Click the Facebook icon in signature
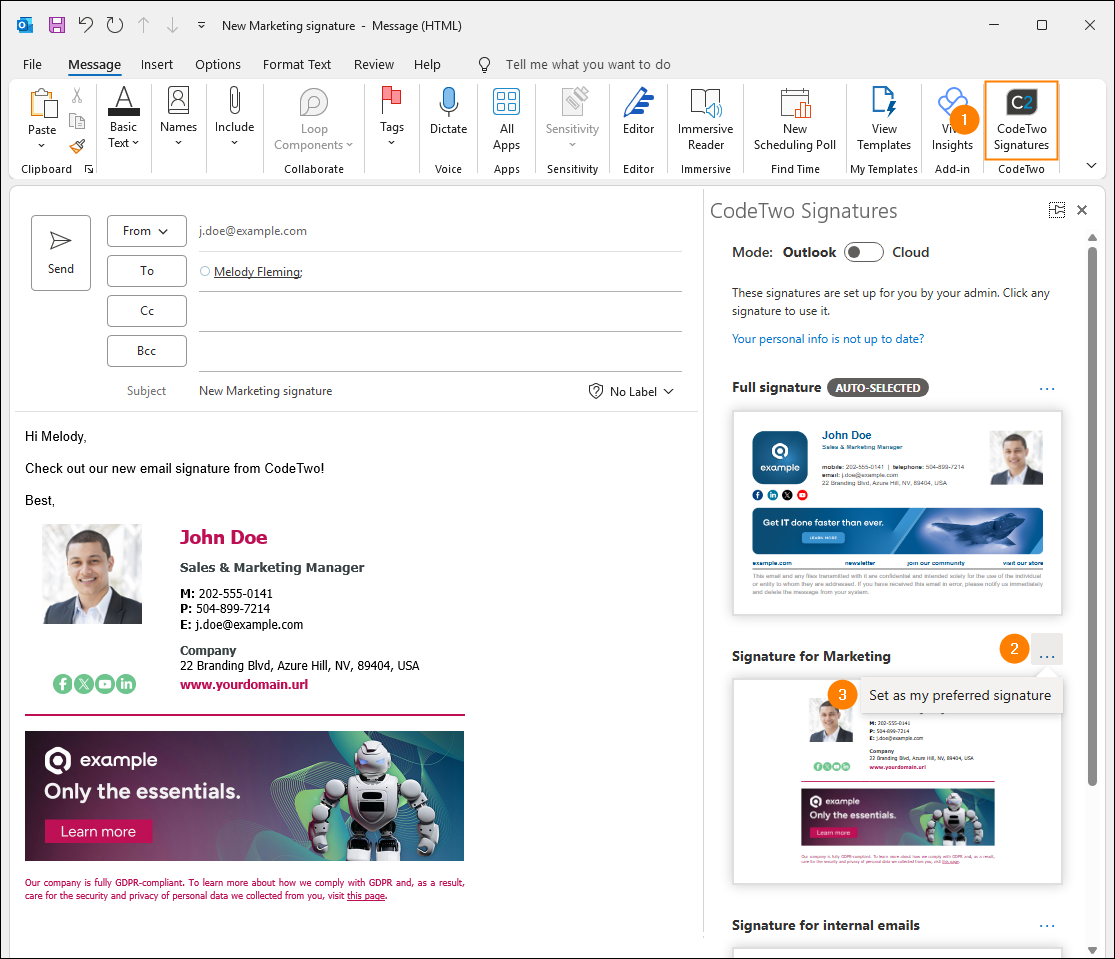This screenshot has height=959, width=1115. click(63, 684)
